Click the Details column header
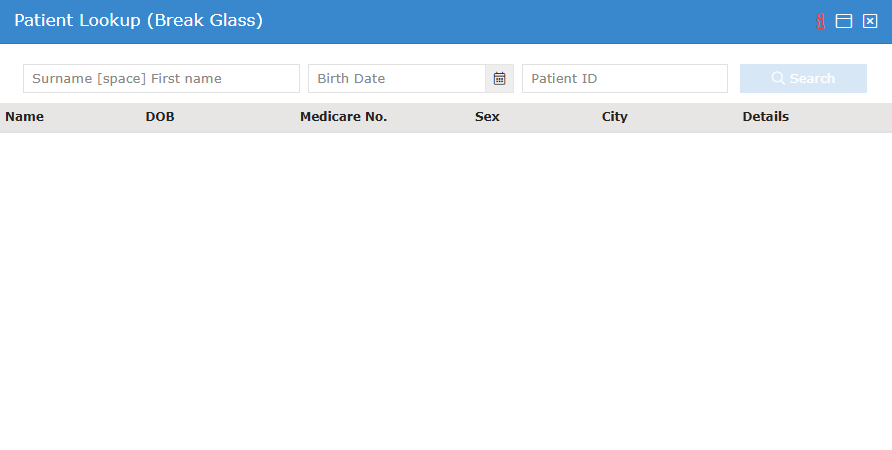This screenshot has width=892, height=450. [x=765, y=117]
